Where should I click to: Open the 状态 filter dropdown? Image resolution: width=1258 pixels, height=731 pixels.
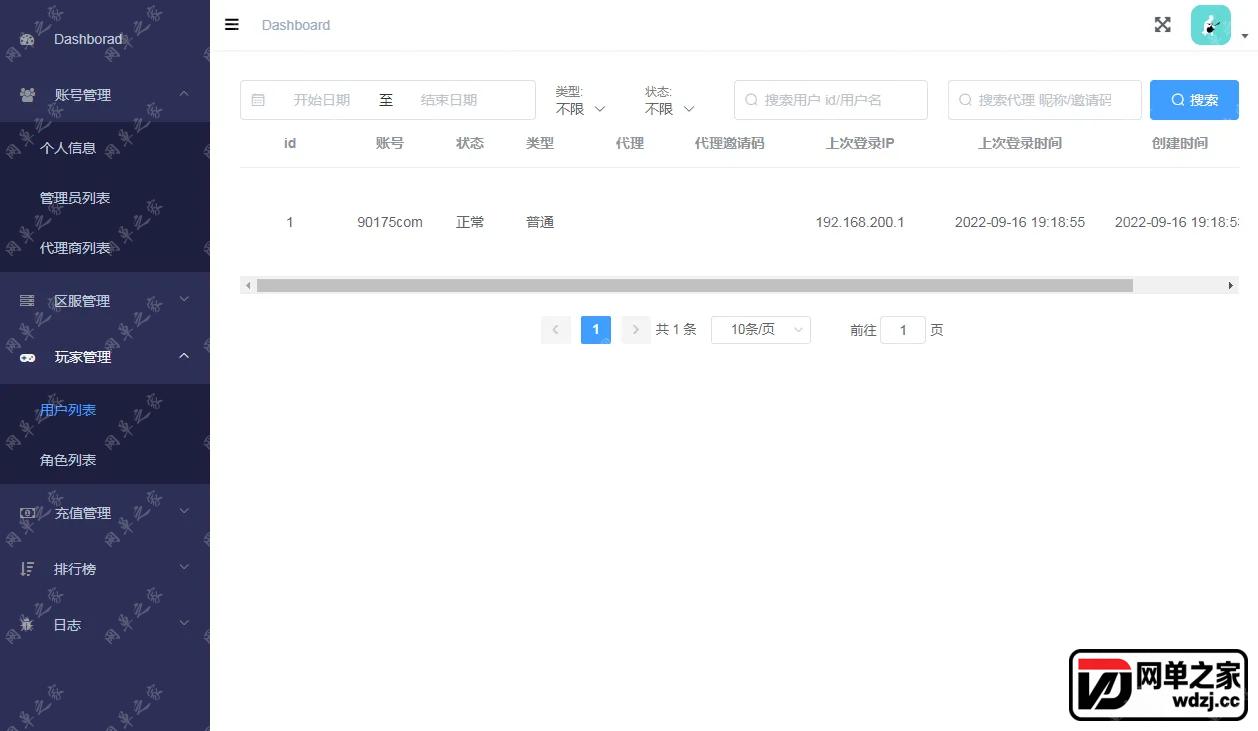pos(670,109)
